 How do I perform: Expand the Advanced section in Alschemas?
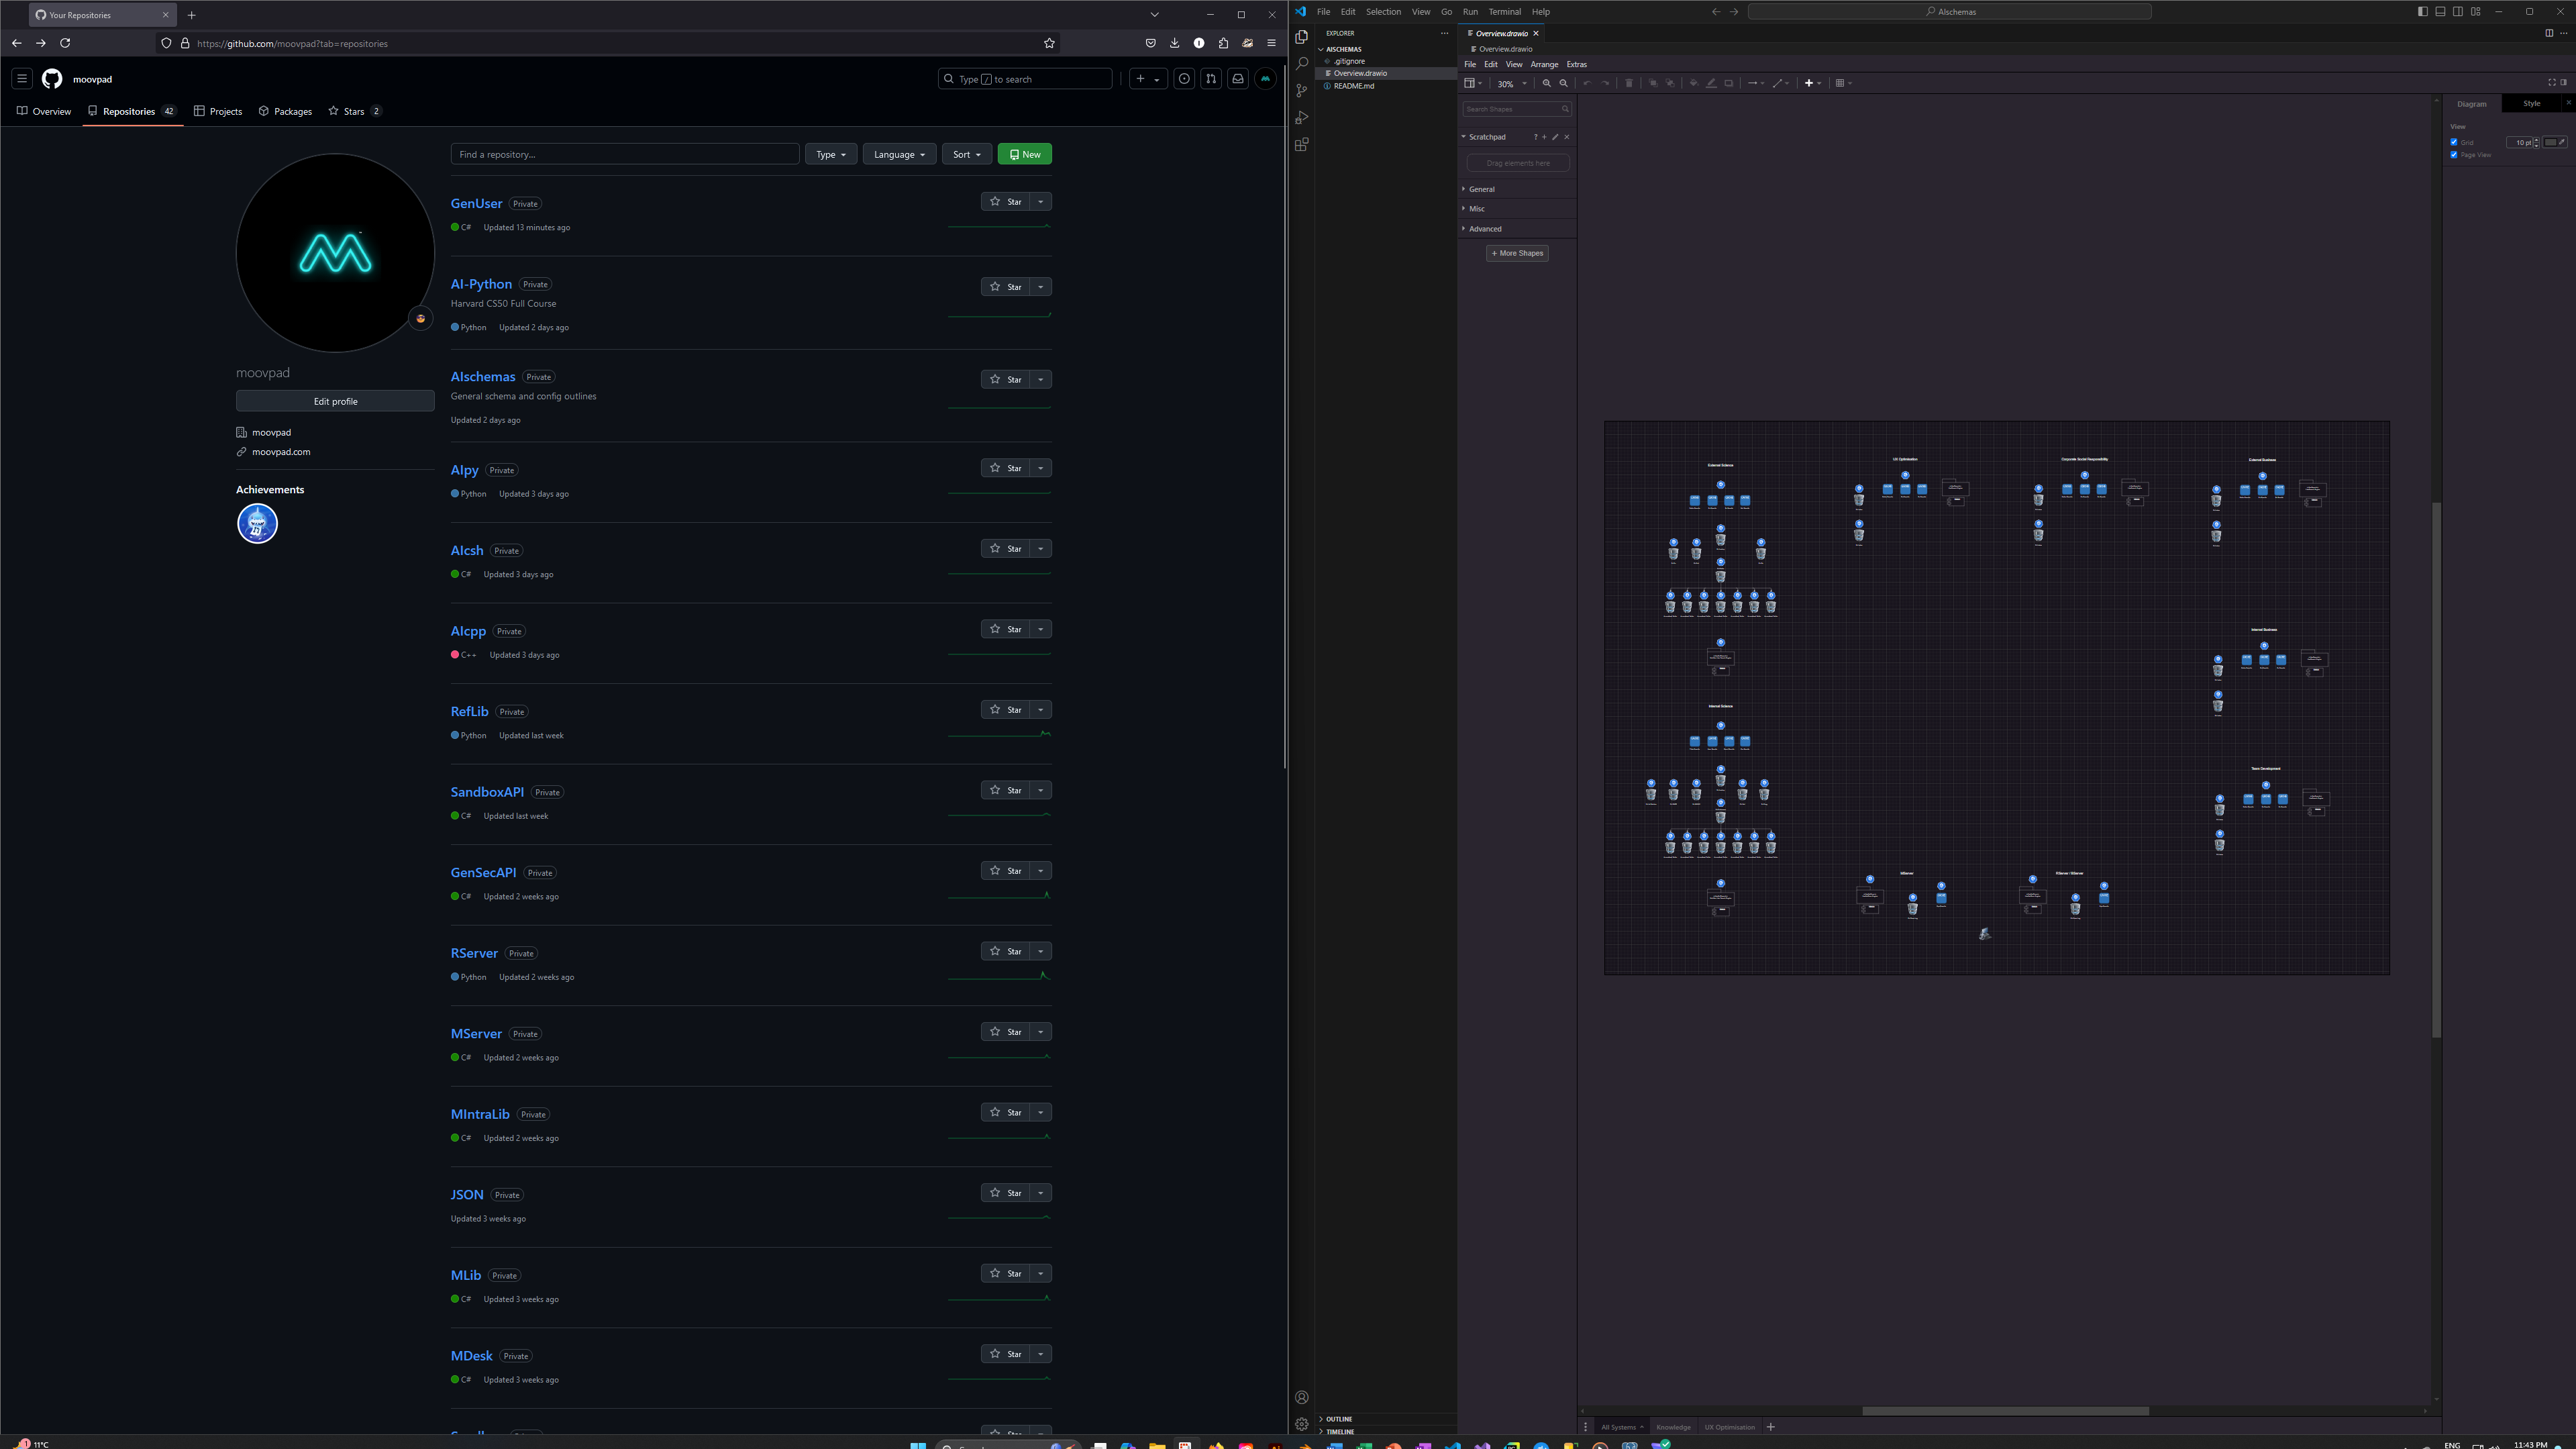[x=1483, y=228]
